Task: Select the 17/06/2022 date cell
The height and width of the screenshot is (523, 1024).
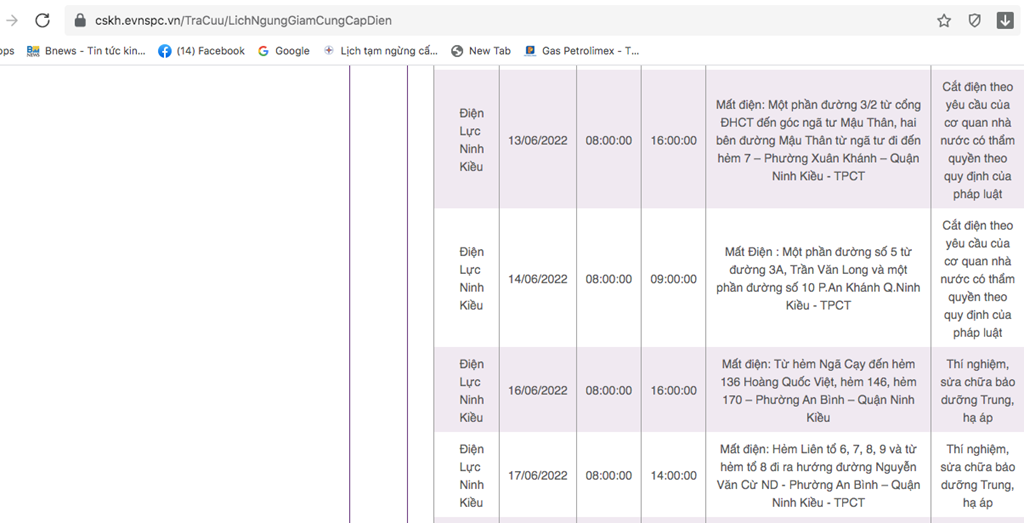Action: [x=537, y=476]
